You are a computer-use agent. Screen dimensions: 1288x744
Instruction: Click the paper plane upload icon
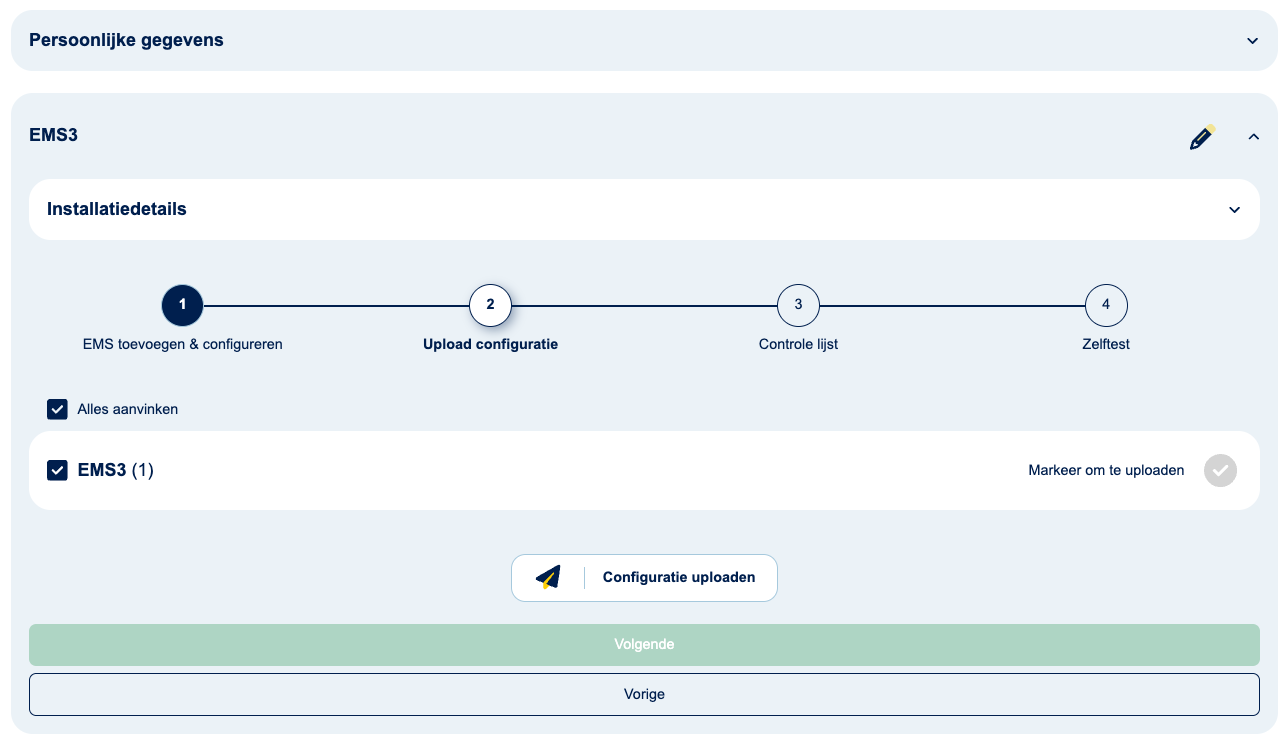(548, 578)
